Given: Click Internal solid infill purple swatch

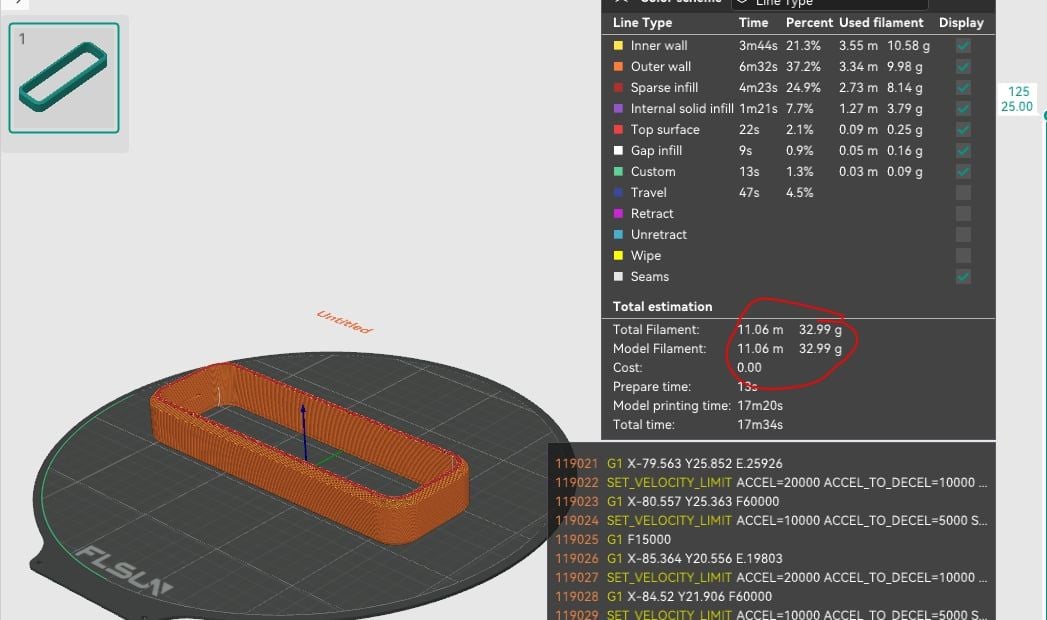Looking at the screenshot, I should (x=618, y=108).
